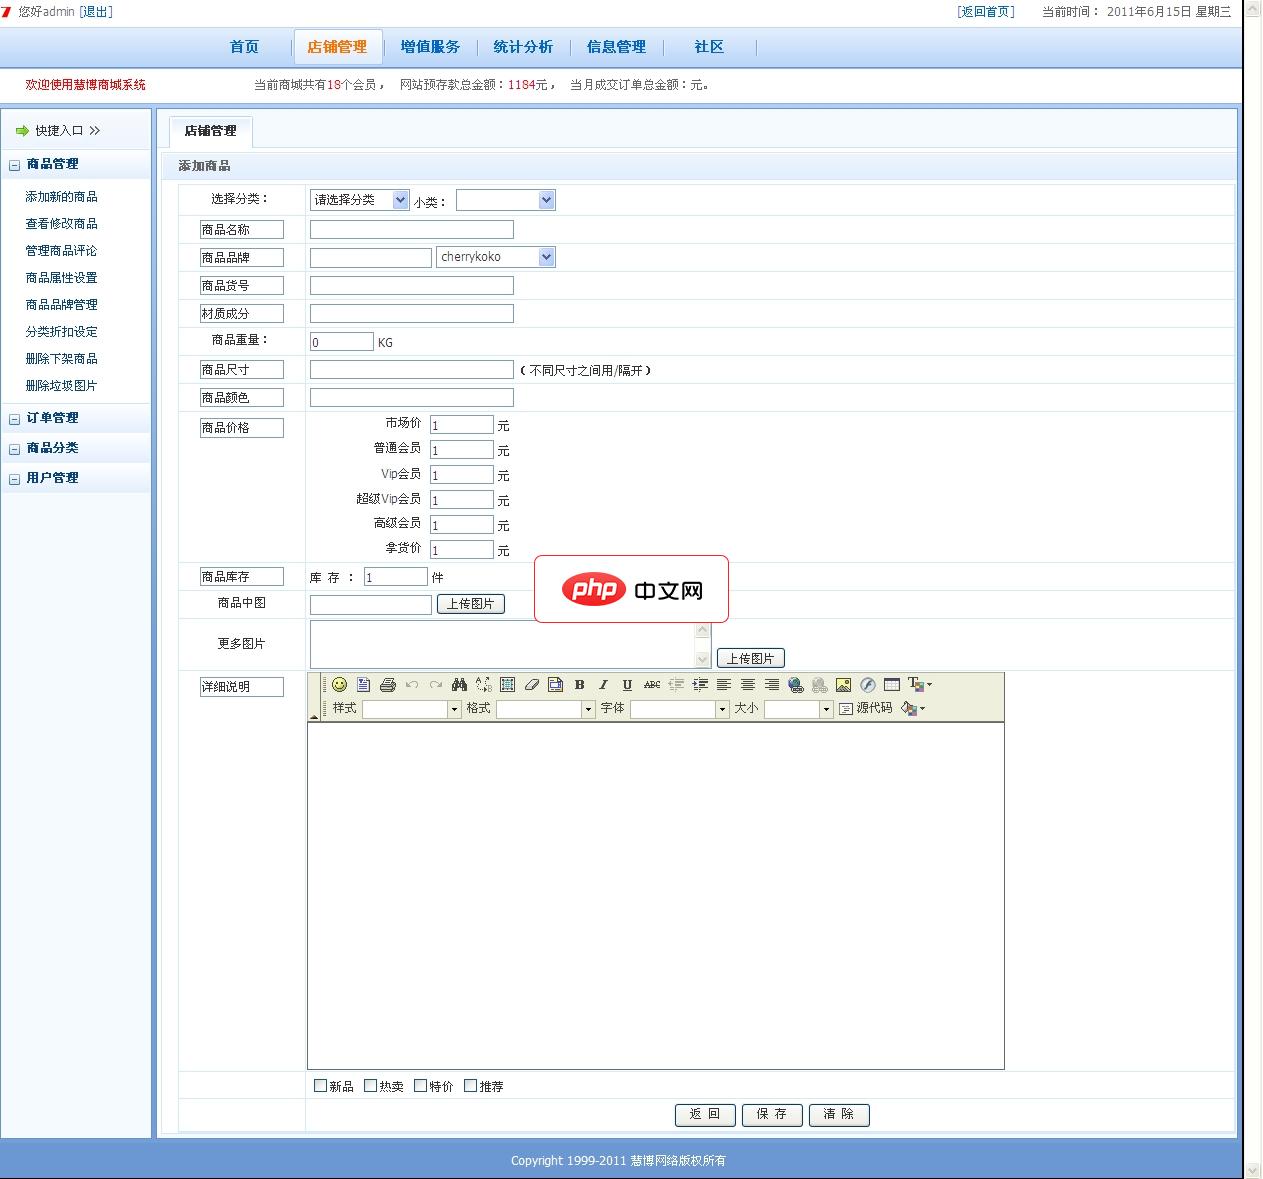Insert a hyperlink using the editor toolbar
1263x1179 pixels.
click(x=795, y=686)
